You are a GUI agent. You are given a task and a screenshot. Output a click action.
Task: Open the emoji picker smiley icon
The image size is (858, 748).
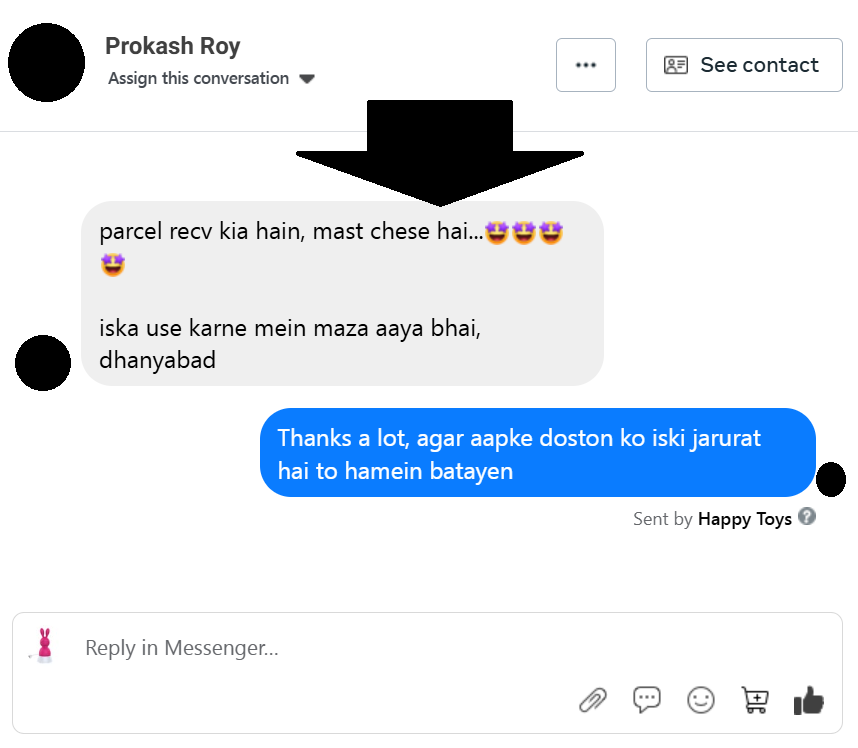(x=701, y=700)
